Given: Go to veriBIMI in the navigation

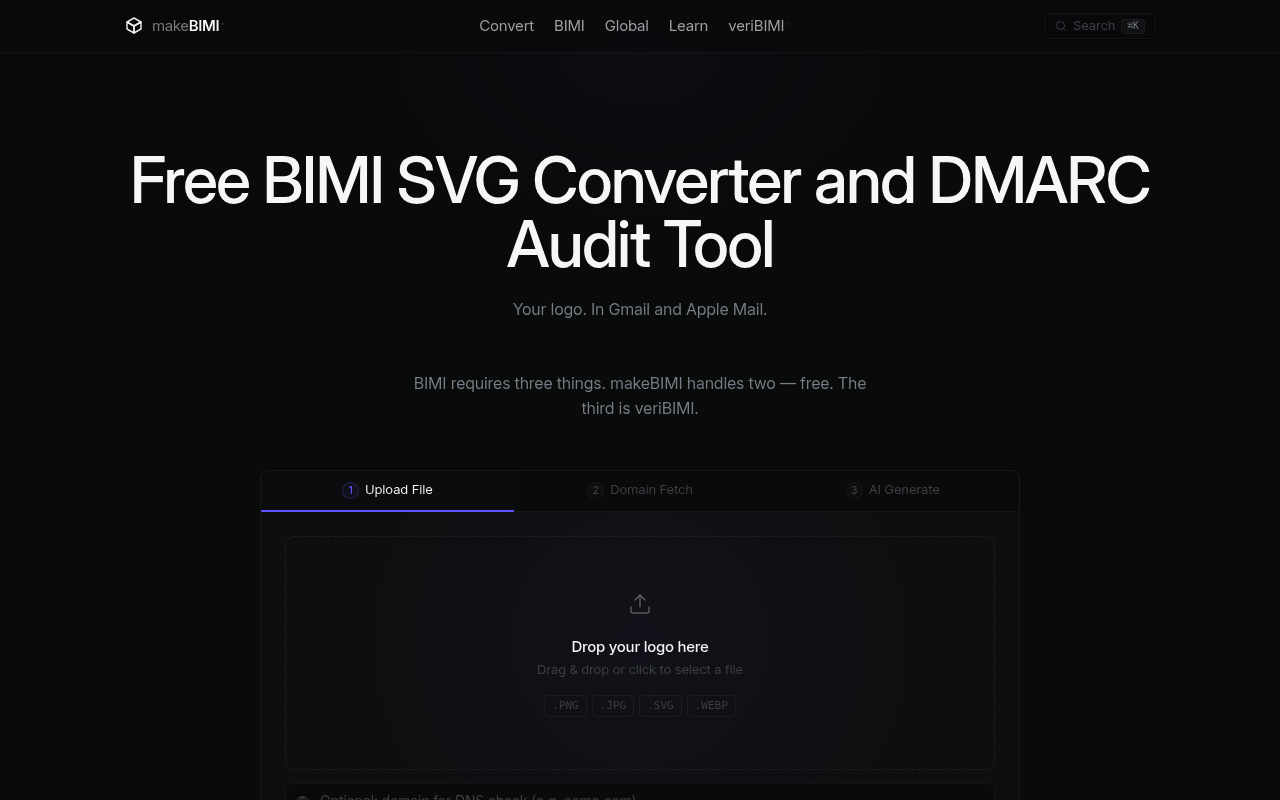Looking at the screenshot, I should point(757,26).
